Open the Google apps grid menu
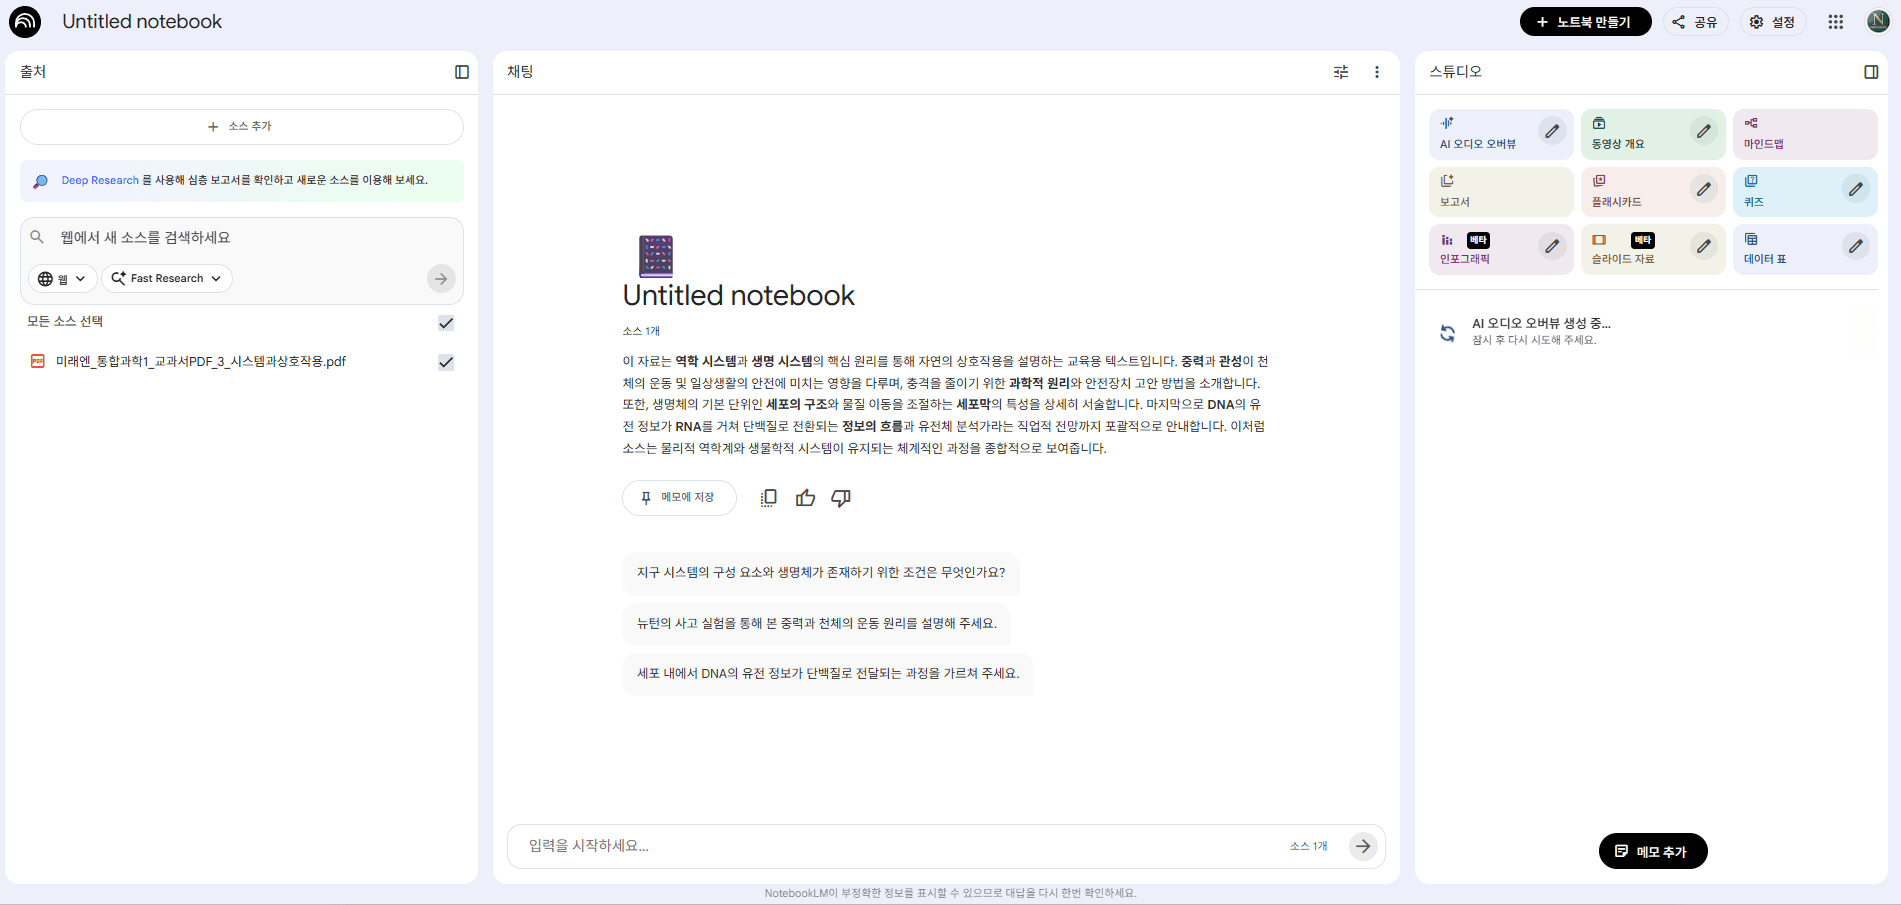The width and height of the screenshot is (1901, 905). 1835,21
